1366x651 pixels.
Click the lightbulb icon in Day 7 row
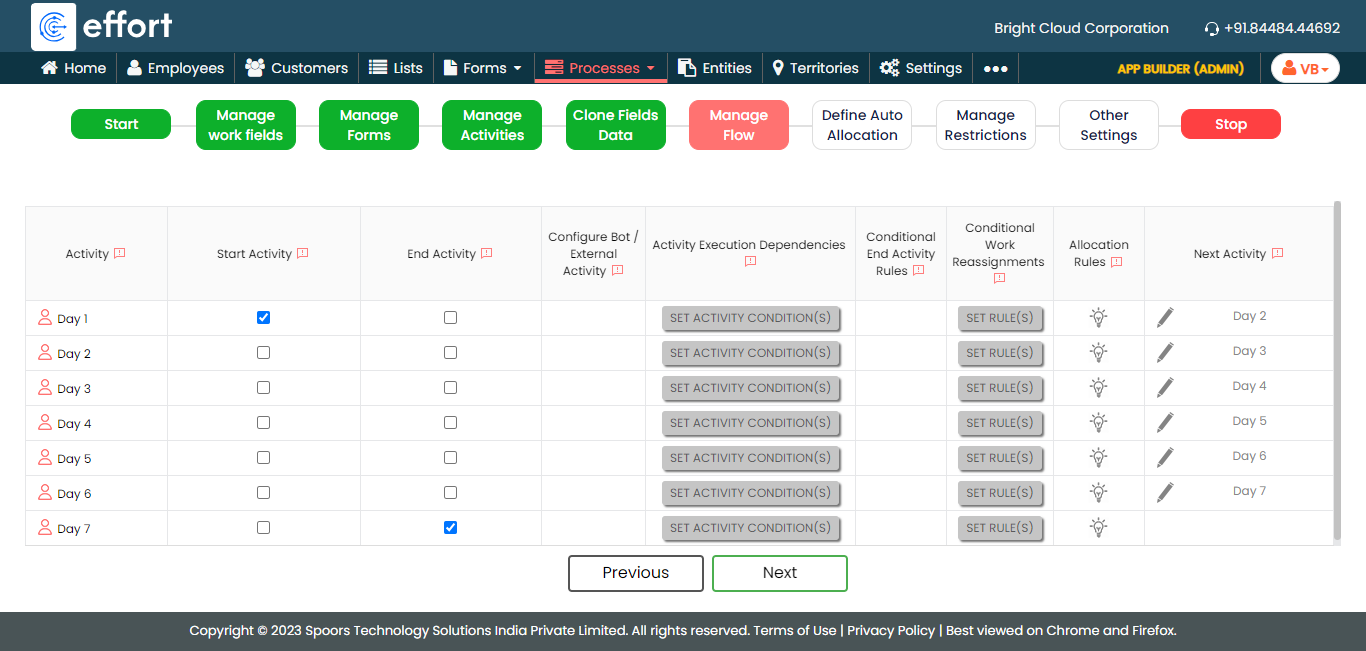[x=1098, y=528]
